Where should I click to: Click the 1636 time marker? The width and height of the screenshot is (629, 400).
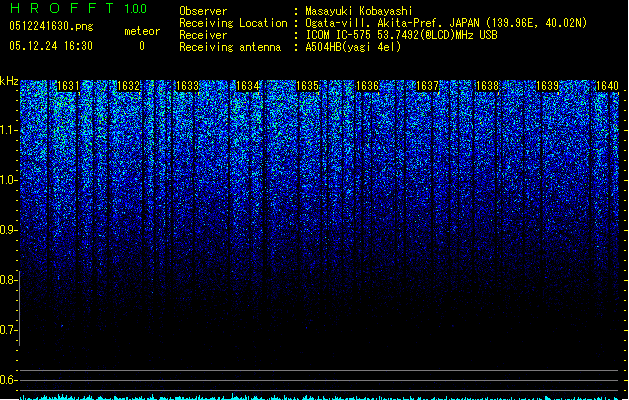pyautogui.click(x=367, y=86)
